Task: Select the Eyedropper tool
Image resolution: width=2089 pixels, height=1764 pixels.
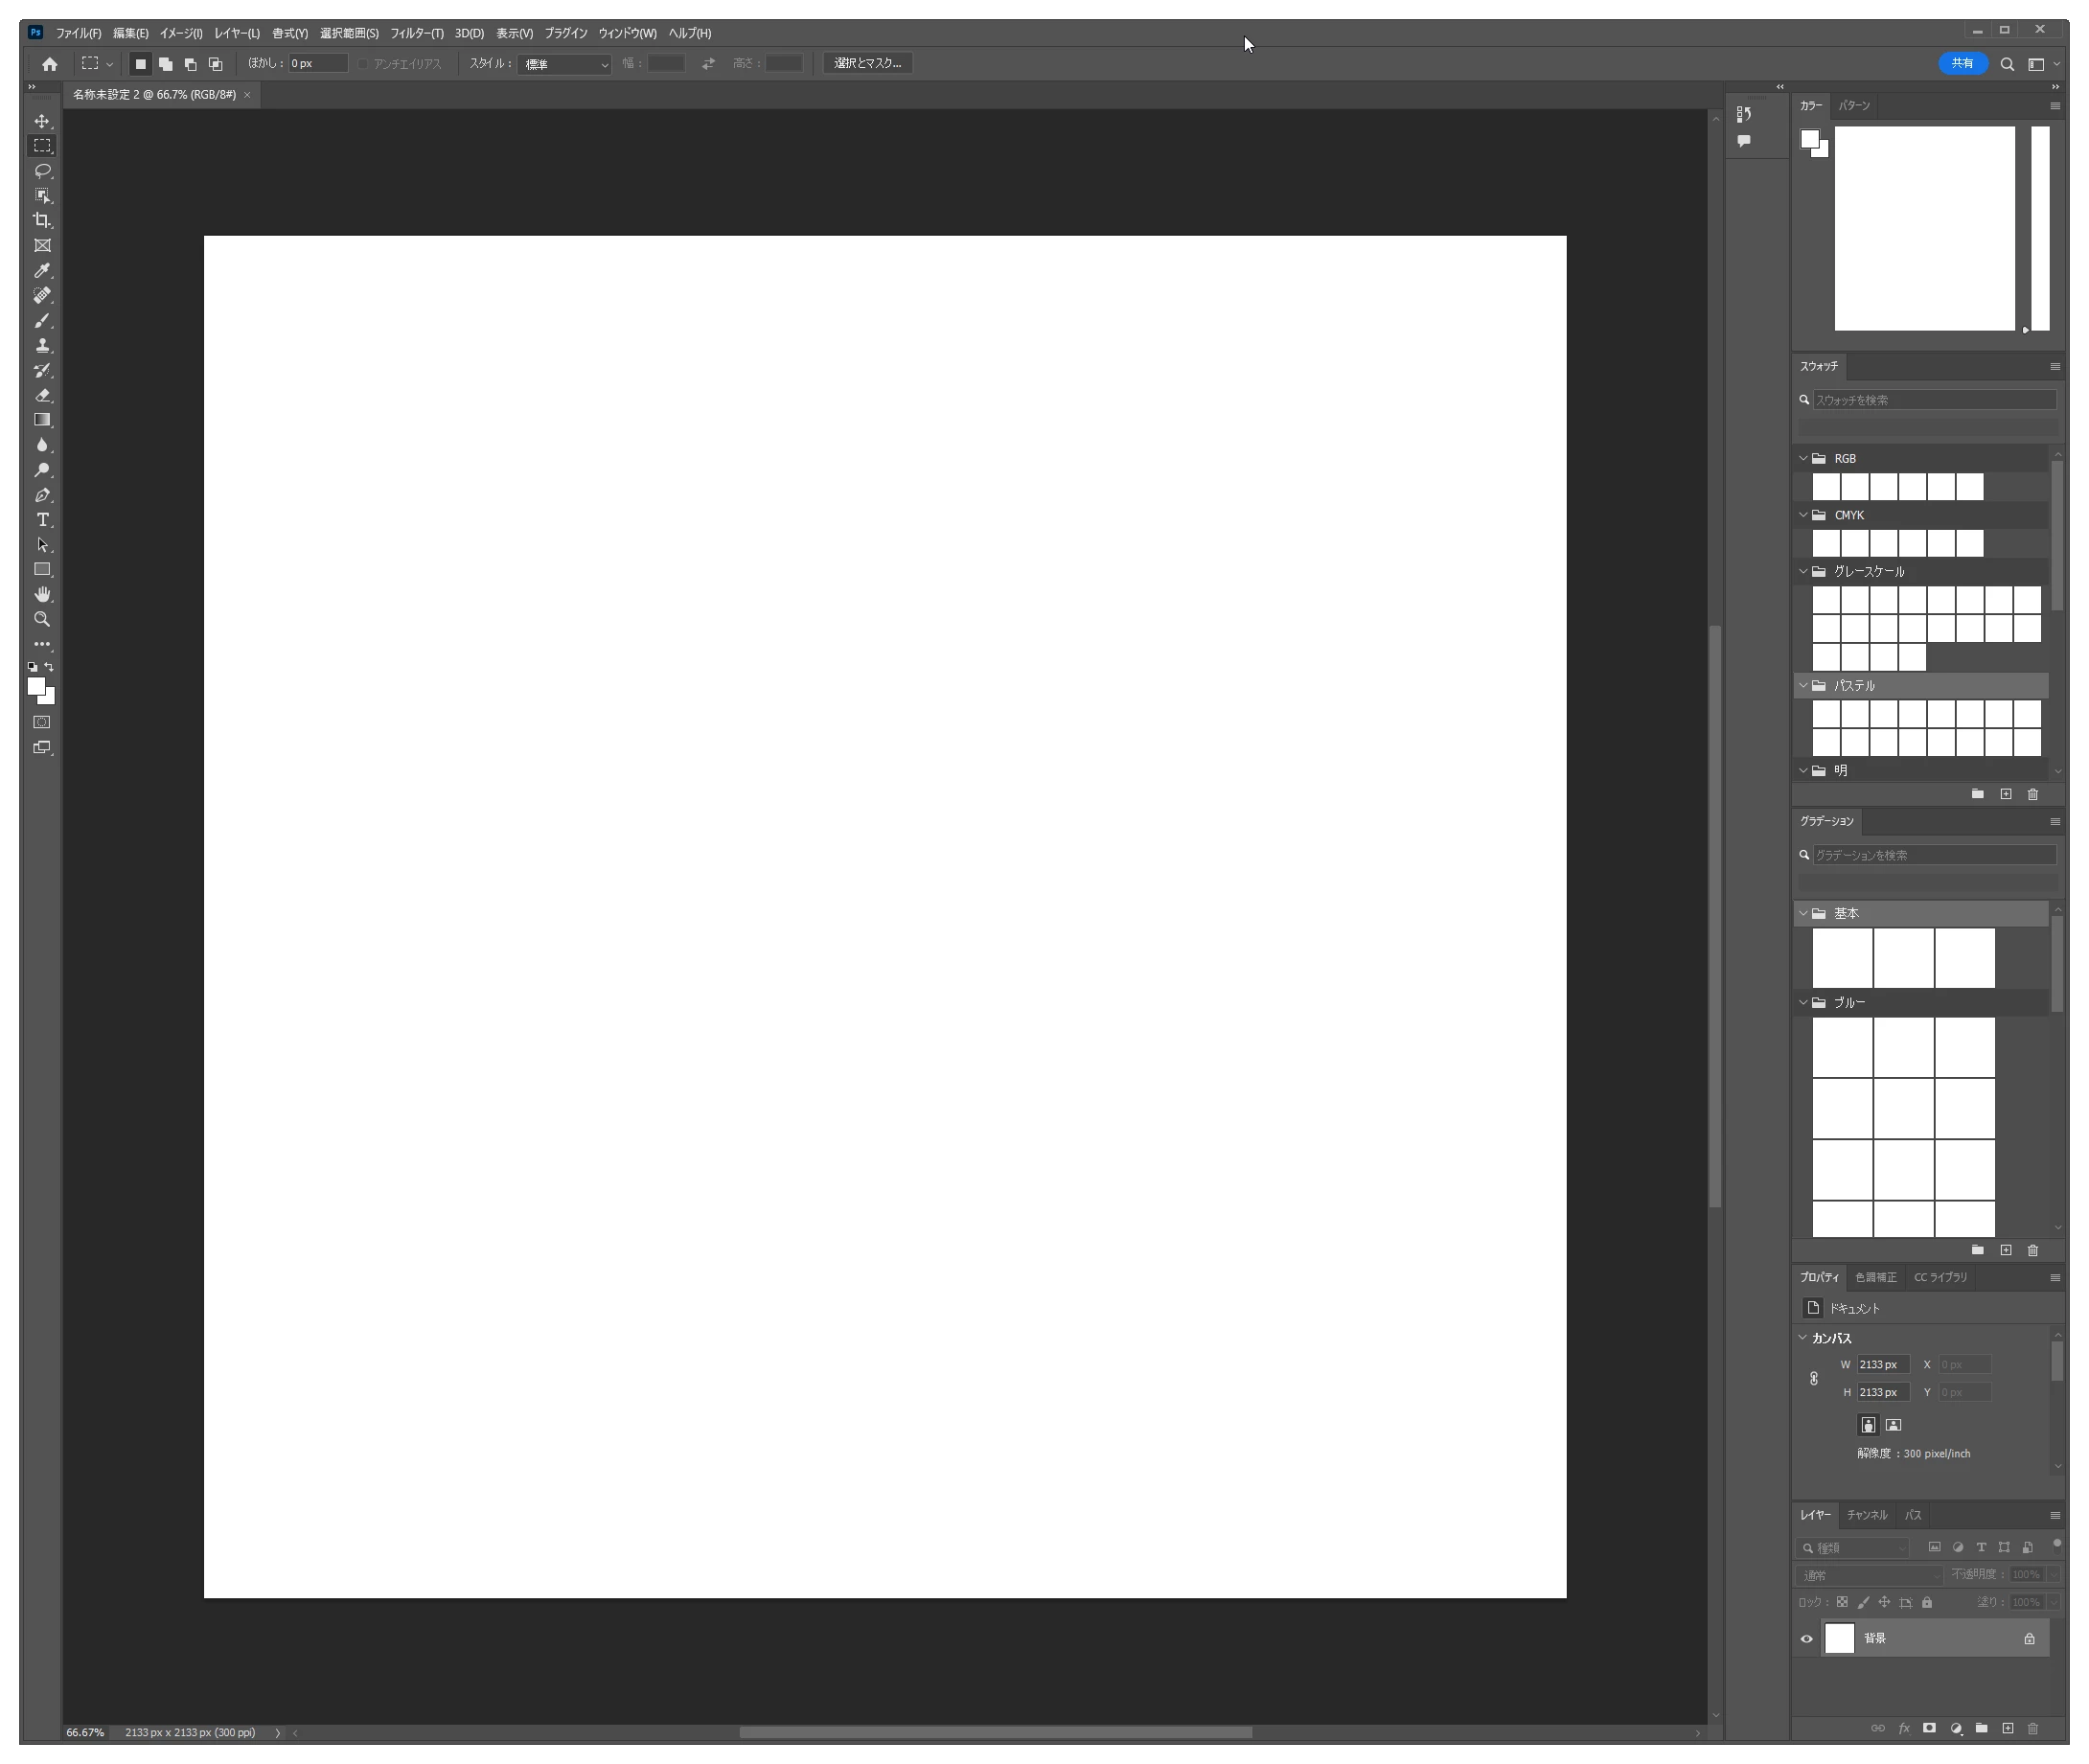Action: (42, 271)
